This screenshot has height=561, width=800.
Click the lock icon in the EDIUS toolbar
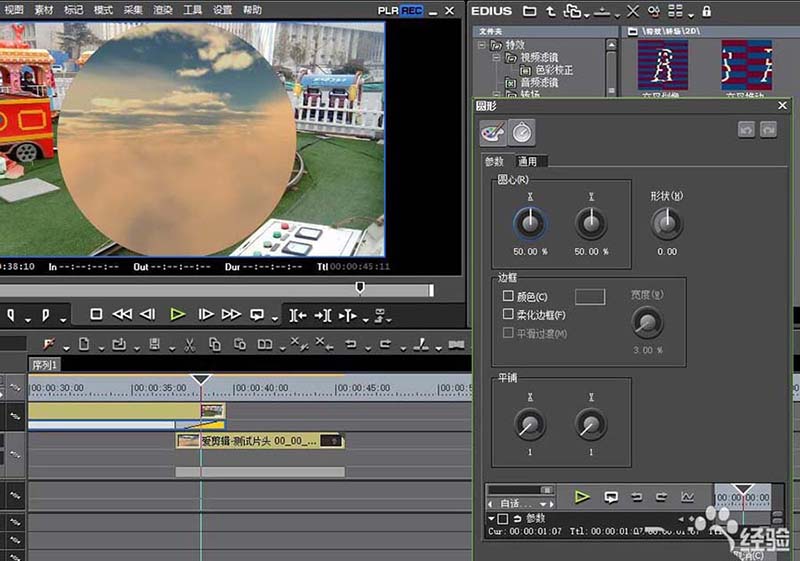(707, 11)
